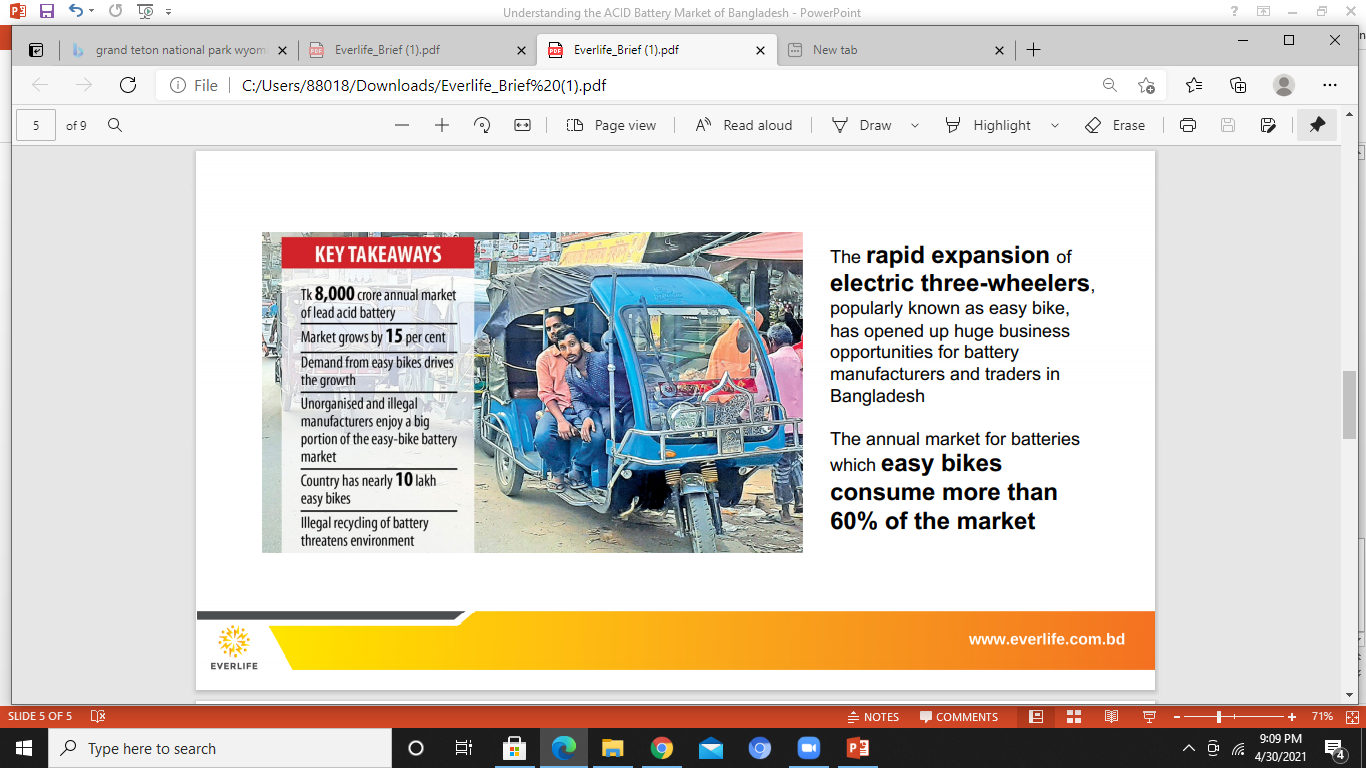Switch to Slide Sorter view
This screenshot has width=1366, height=768.
point(1074,716)
